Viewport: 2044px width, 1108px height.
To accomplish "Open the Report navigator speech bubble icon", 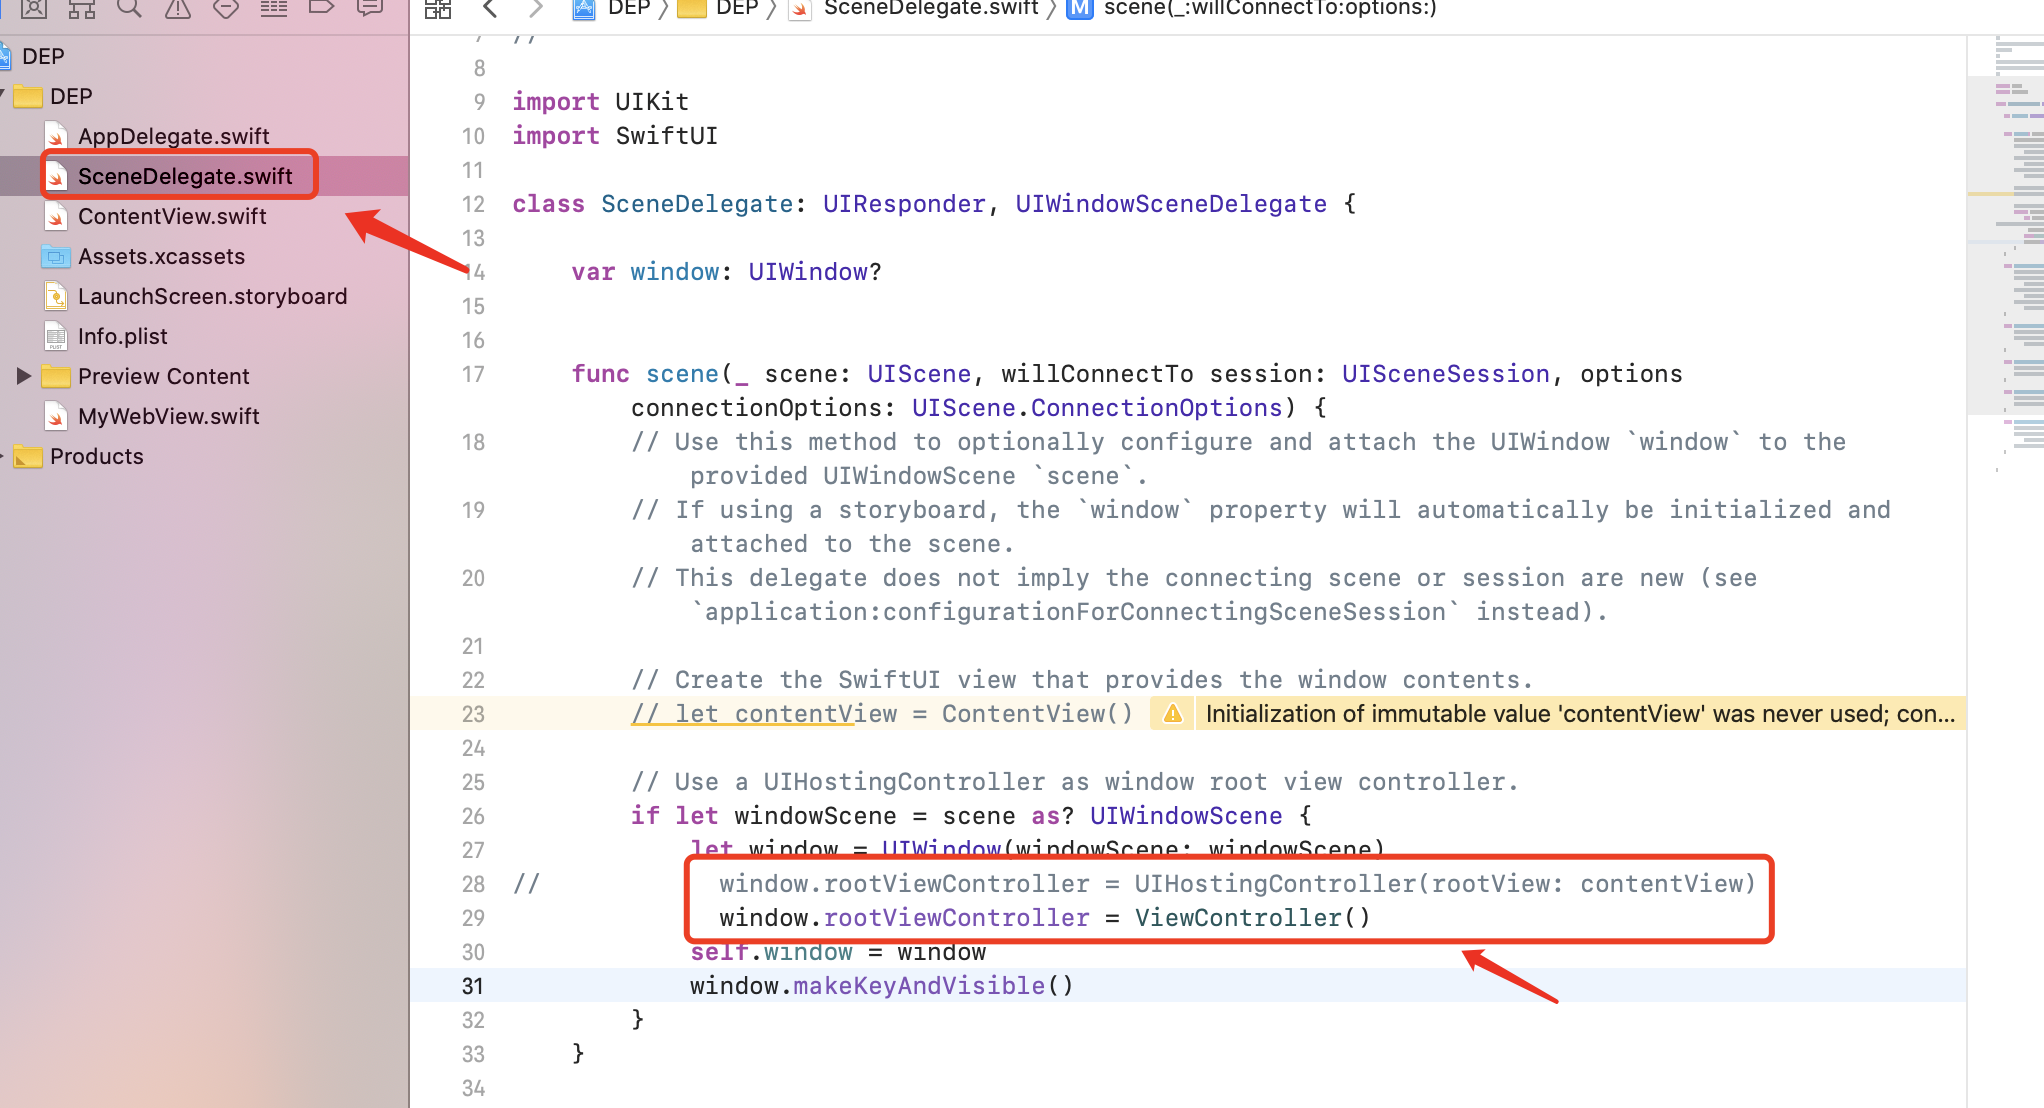I will 370,8.
